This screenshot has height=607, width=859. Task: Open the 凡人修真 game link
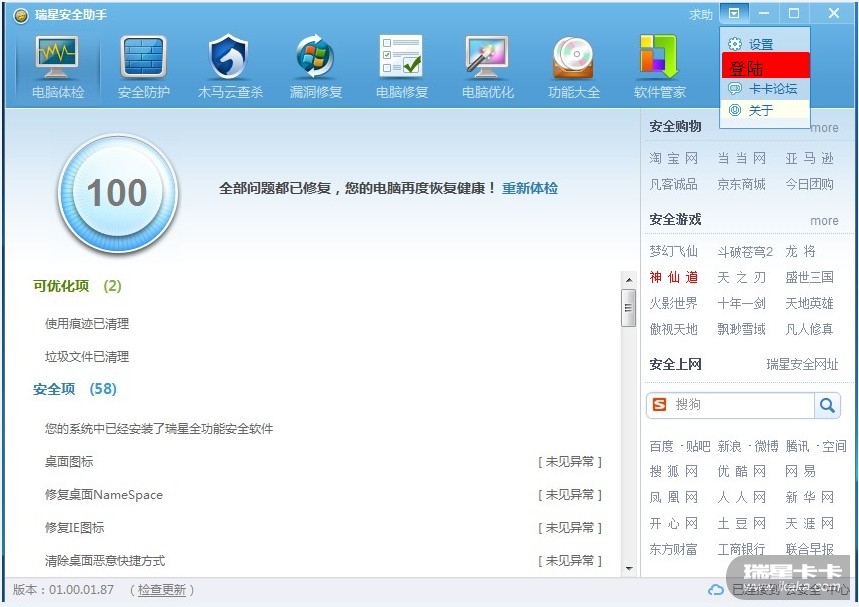809,329
